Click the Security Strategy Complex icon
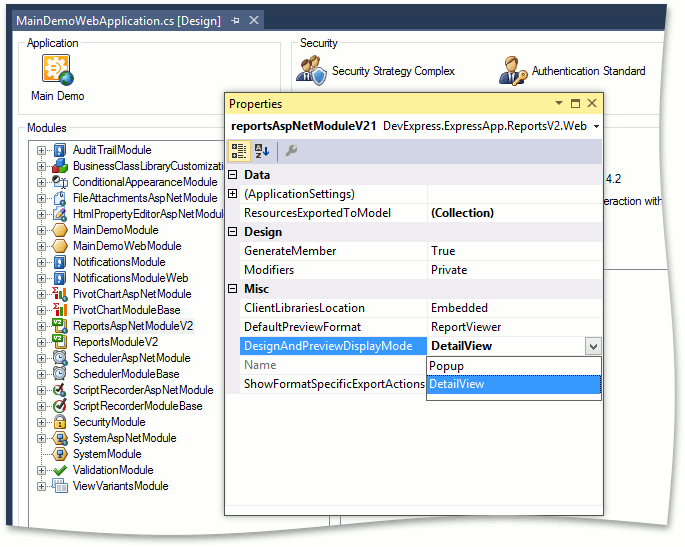 coord(311,71)
